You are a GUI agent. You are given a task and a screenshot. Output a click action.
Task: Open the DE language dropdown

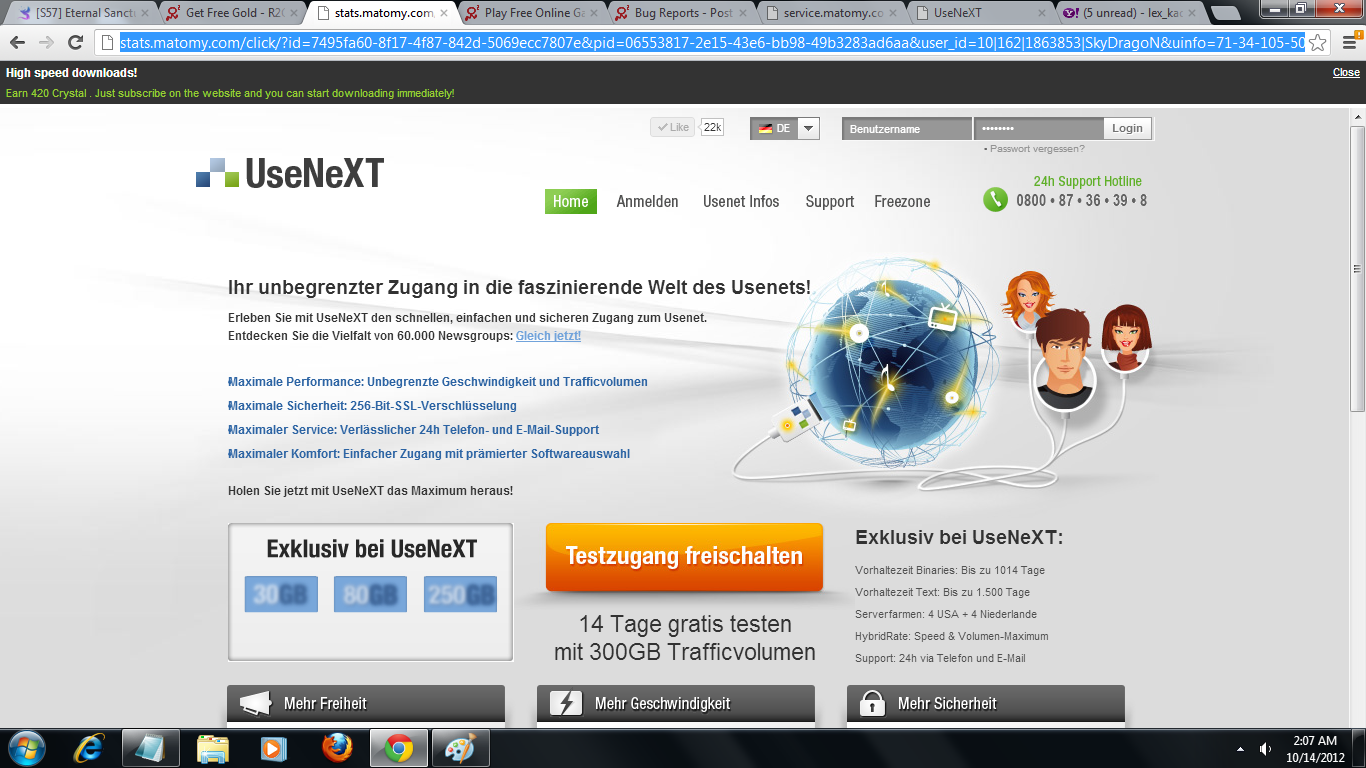click(809, 128)
